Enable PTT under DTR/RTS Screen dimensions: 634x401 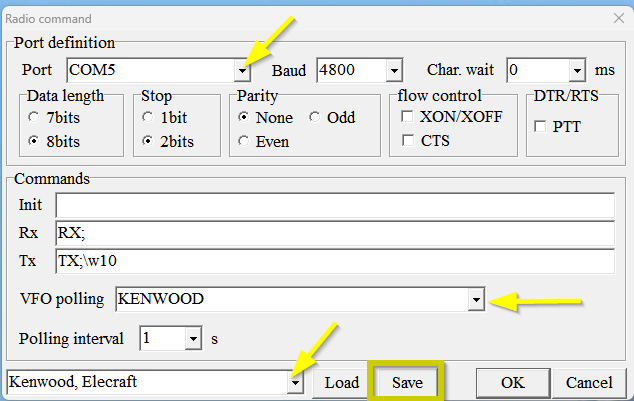(x=541, y=127)
